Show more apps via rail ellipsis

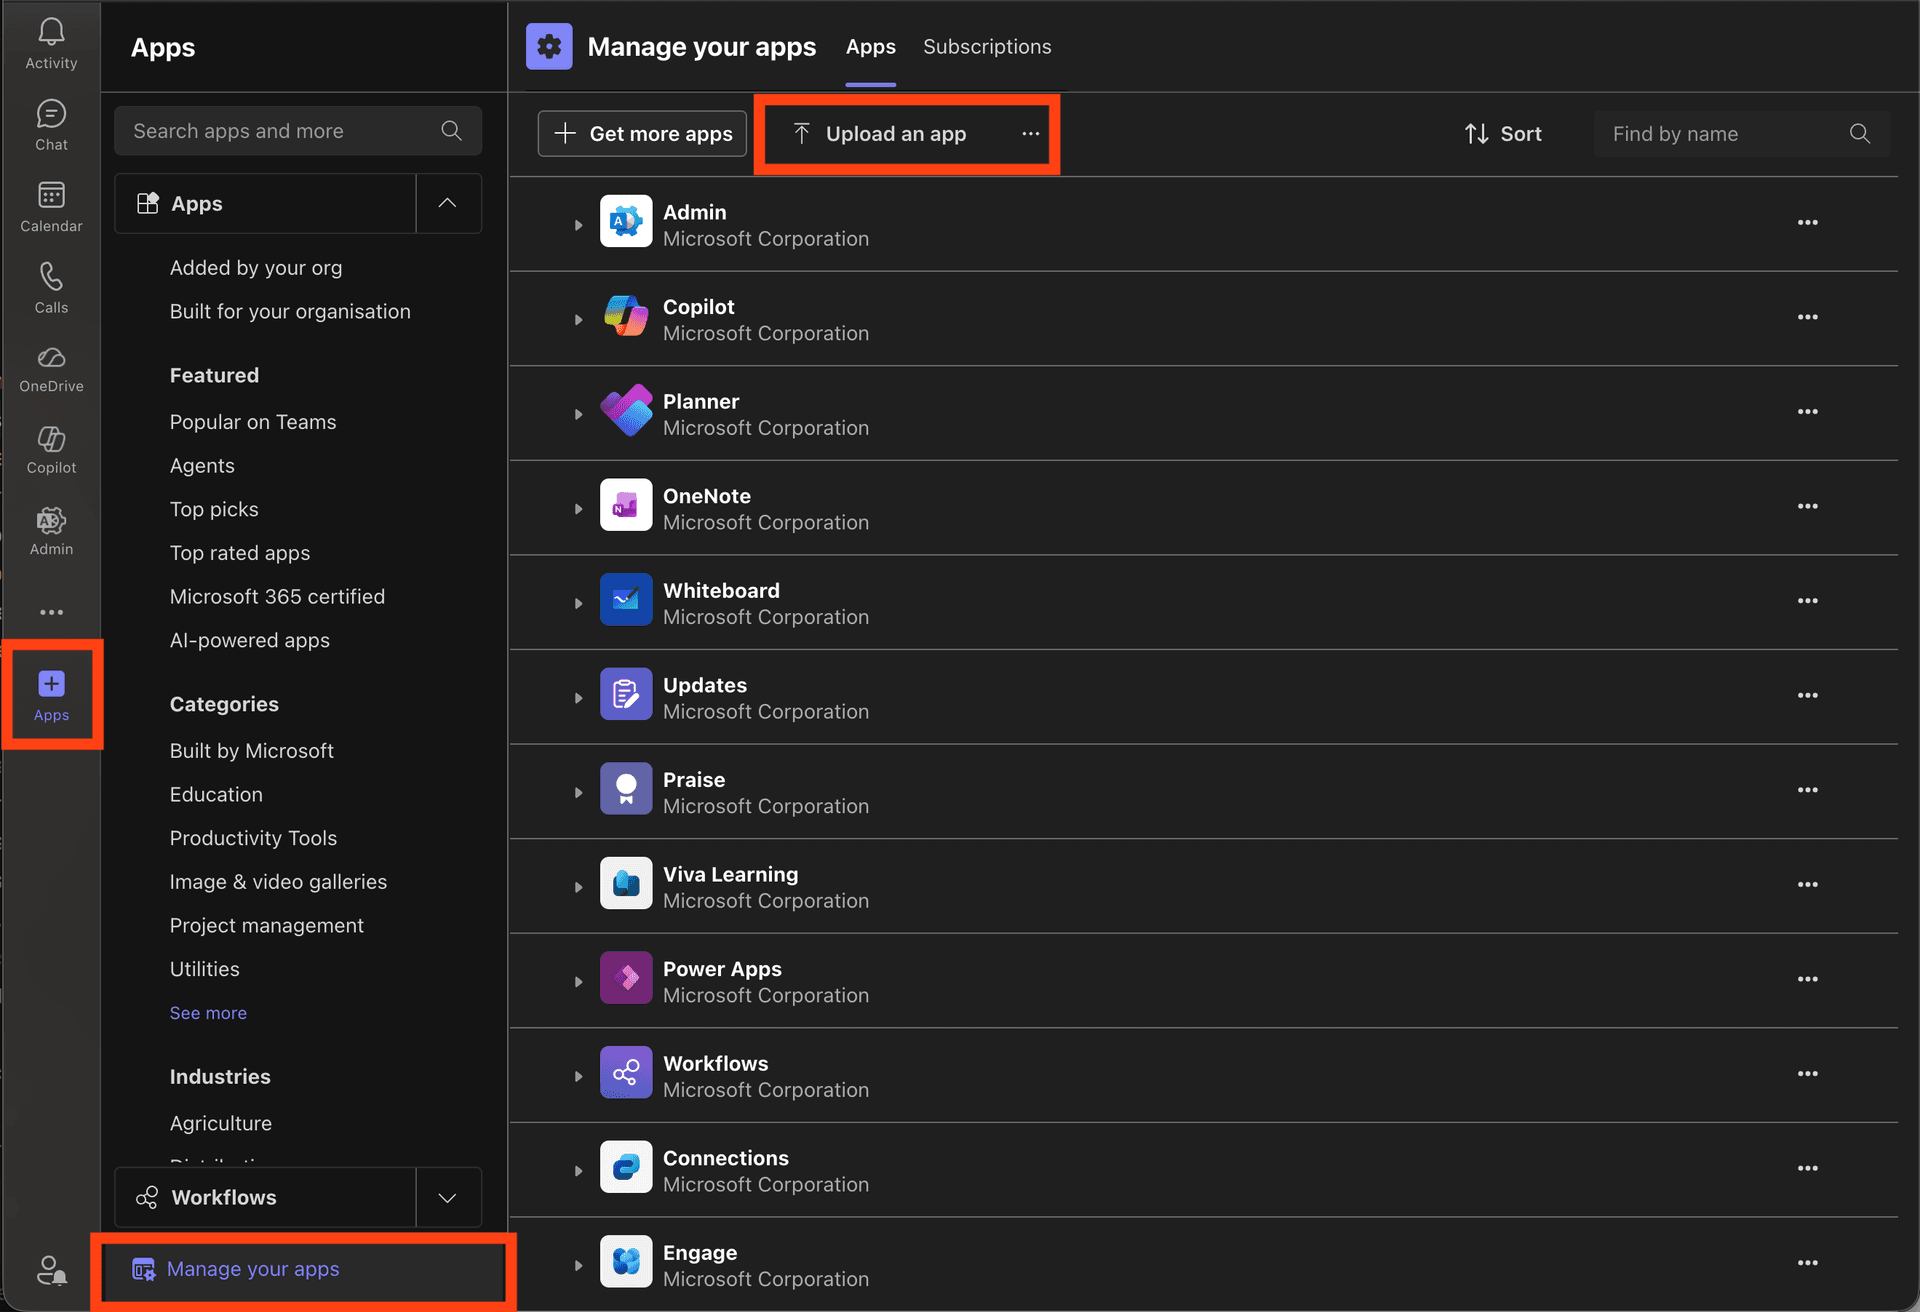point(51,612)
